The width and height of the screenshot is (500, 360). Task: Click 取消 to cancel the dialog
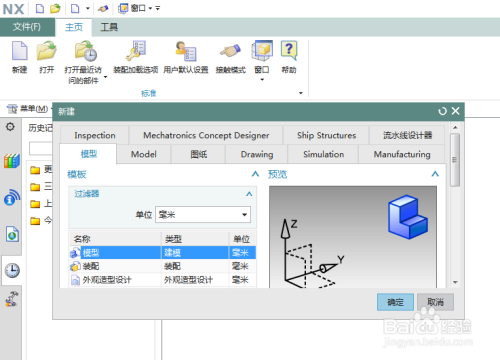click(x=435, y=302)
